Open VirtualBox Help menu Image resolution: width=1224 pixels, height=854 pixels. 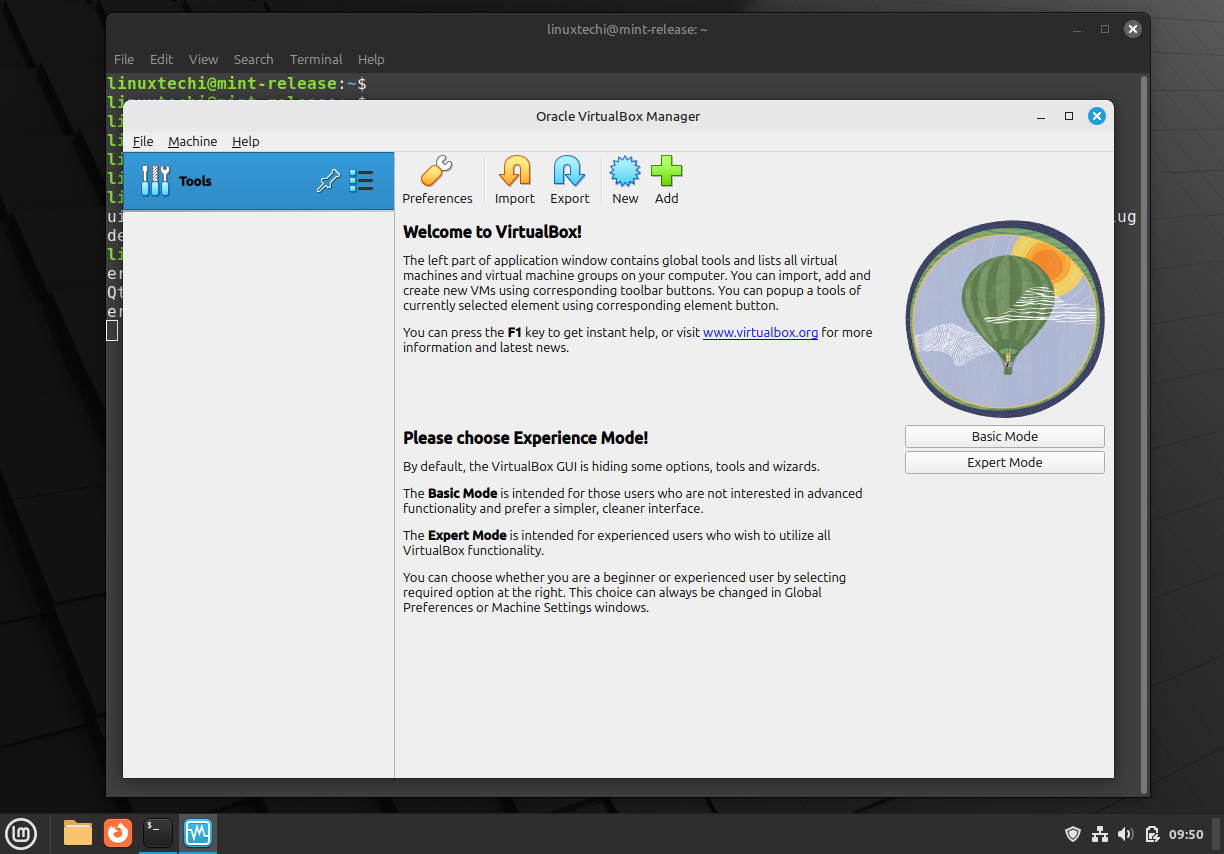[245, 142]
